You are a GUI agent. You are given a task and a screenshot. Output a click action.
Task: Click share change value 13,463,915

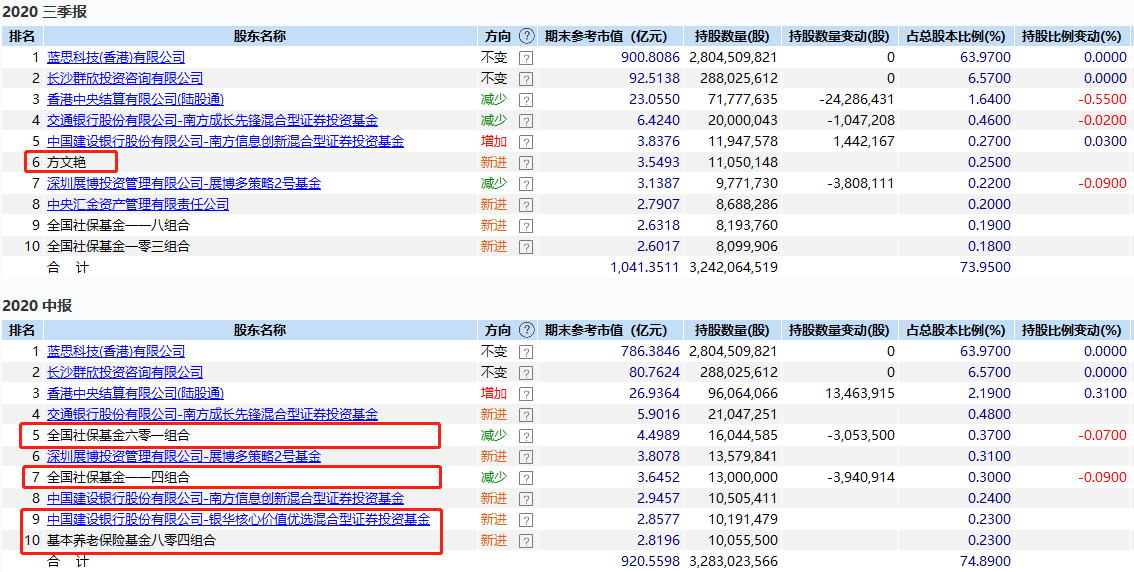click(858, 393)
